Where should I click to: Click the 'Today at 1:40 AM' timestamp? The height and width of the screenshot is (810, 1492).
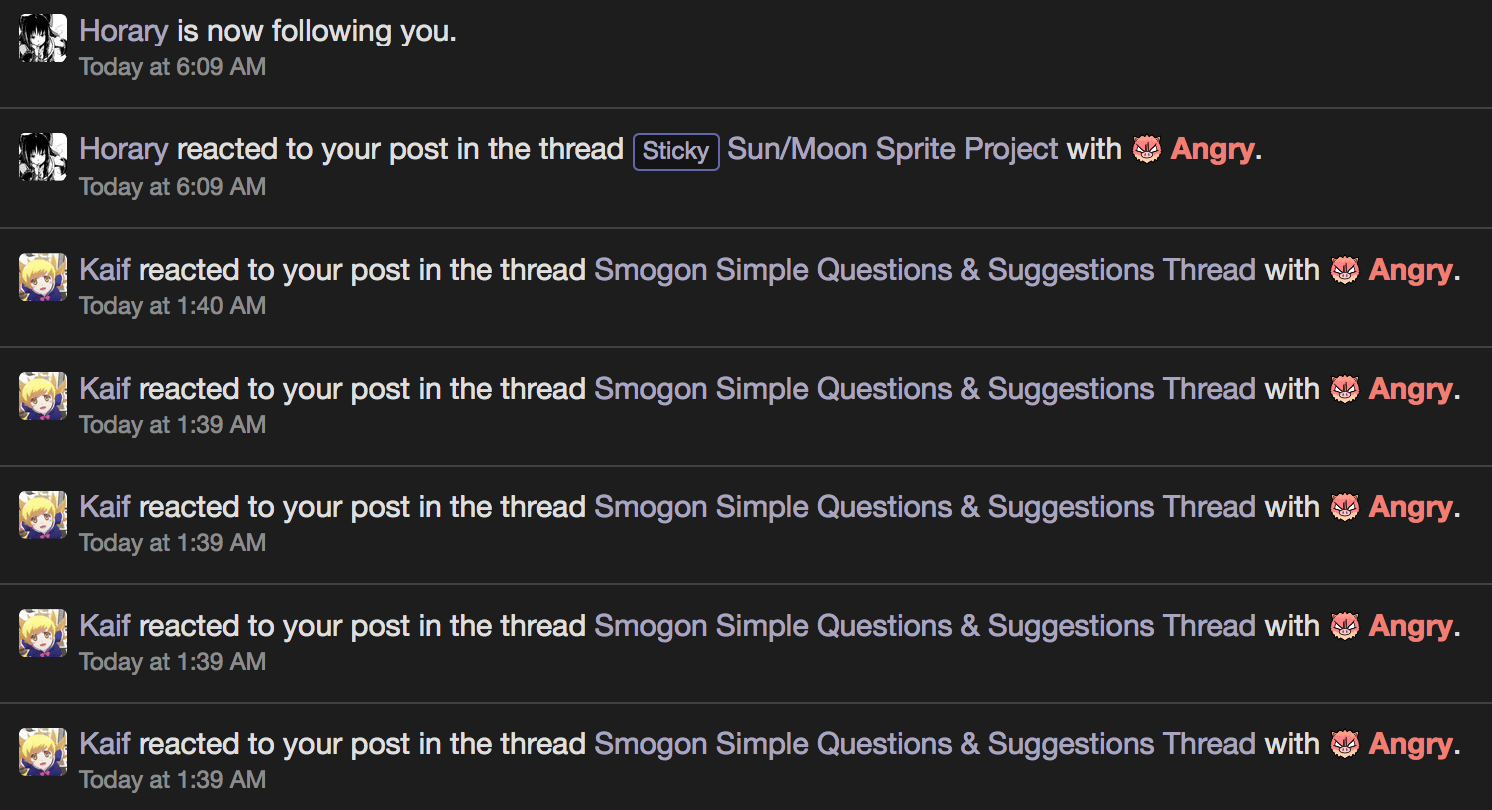pos(173,306)
